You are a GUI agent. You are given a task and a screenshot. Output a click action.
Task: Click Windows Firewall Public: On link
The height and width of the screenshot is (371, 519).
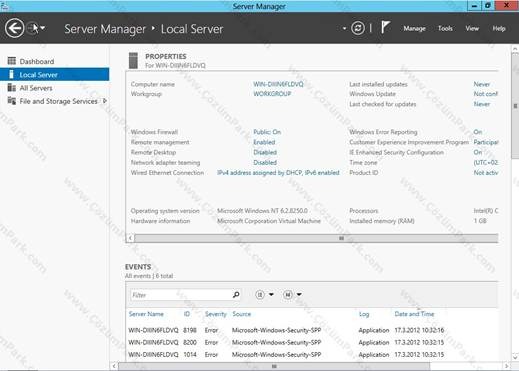pos(267,132)
